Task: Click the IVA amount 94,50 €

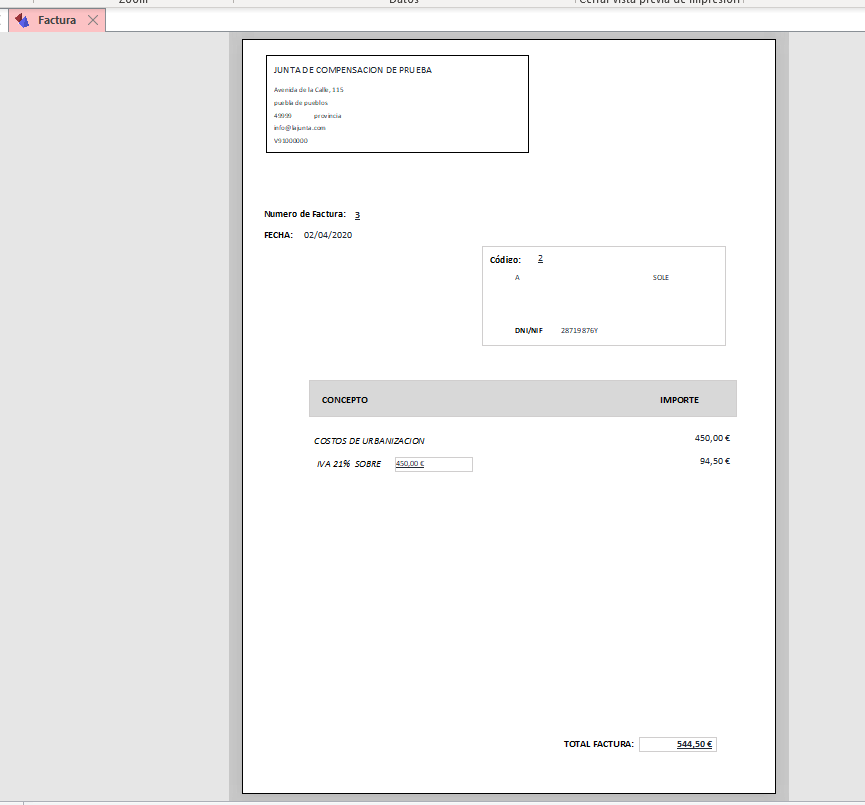Action: pos(714,461)
